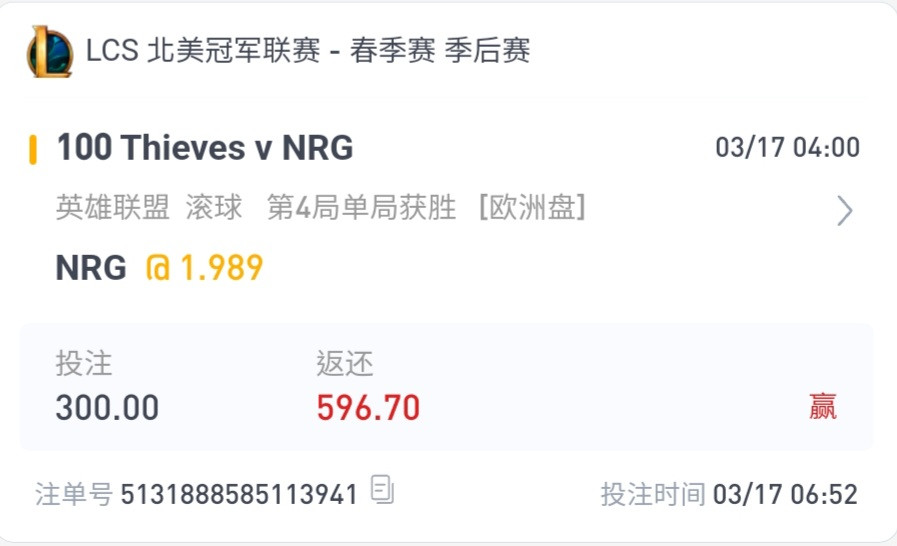Select the NRG bet selection
The height and width of the screenshot is (546, 897).
[91, 267]
